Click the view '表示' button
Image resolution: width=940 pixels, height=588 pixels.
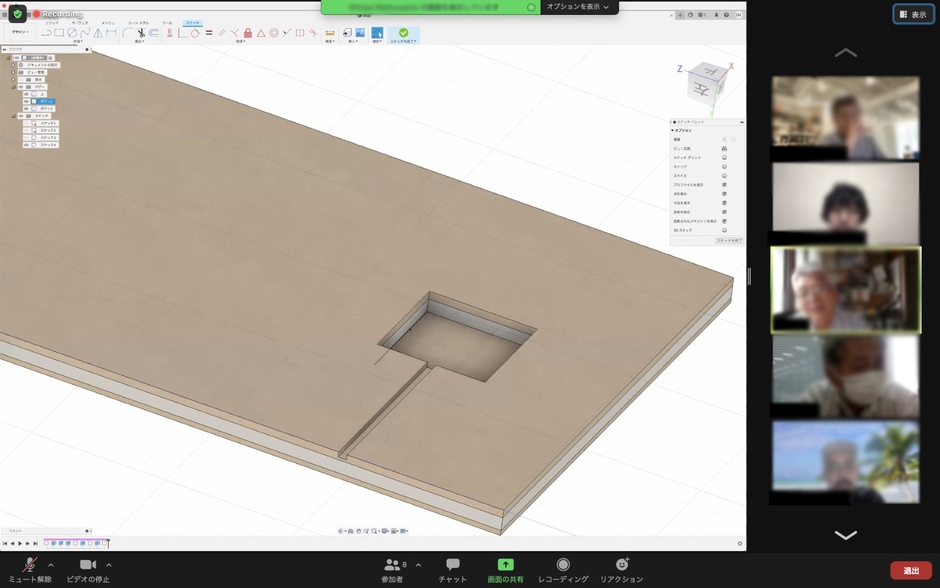tap(913, 14)
